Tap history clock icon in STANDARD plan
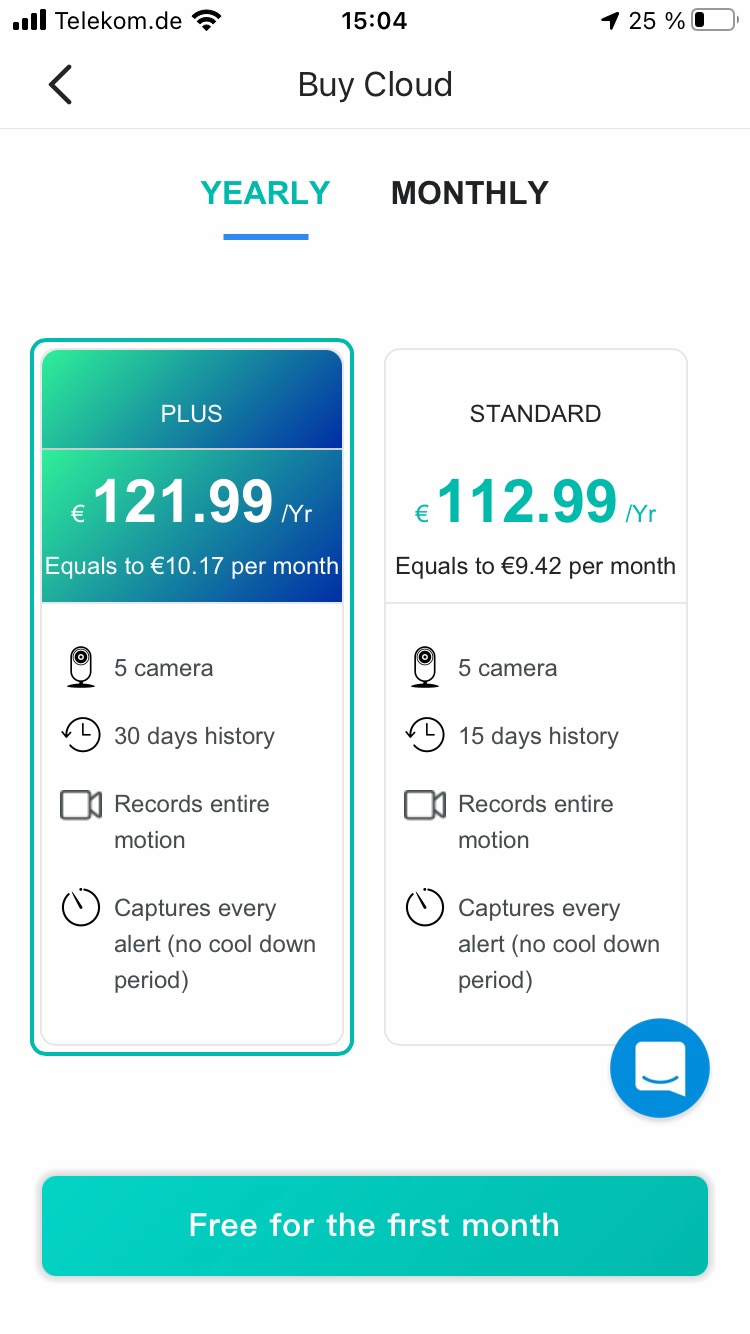Viewport: 750px width, 1334px height. pyautogui.click(x=425, y=735)
